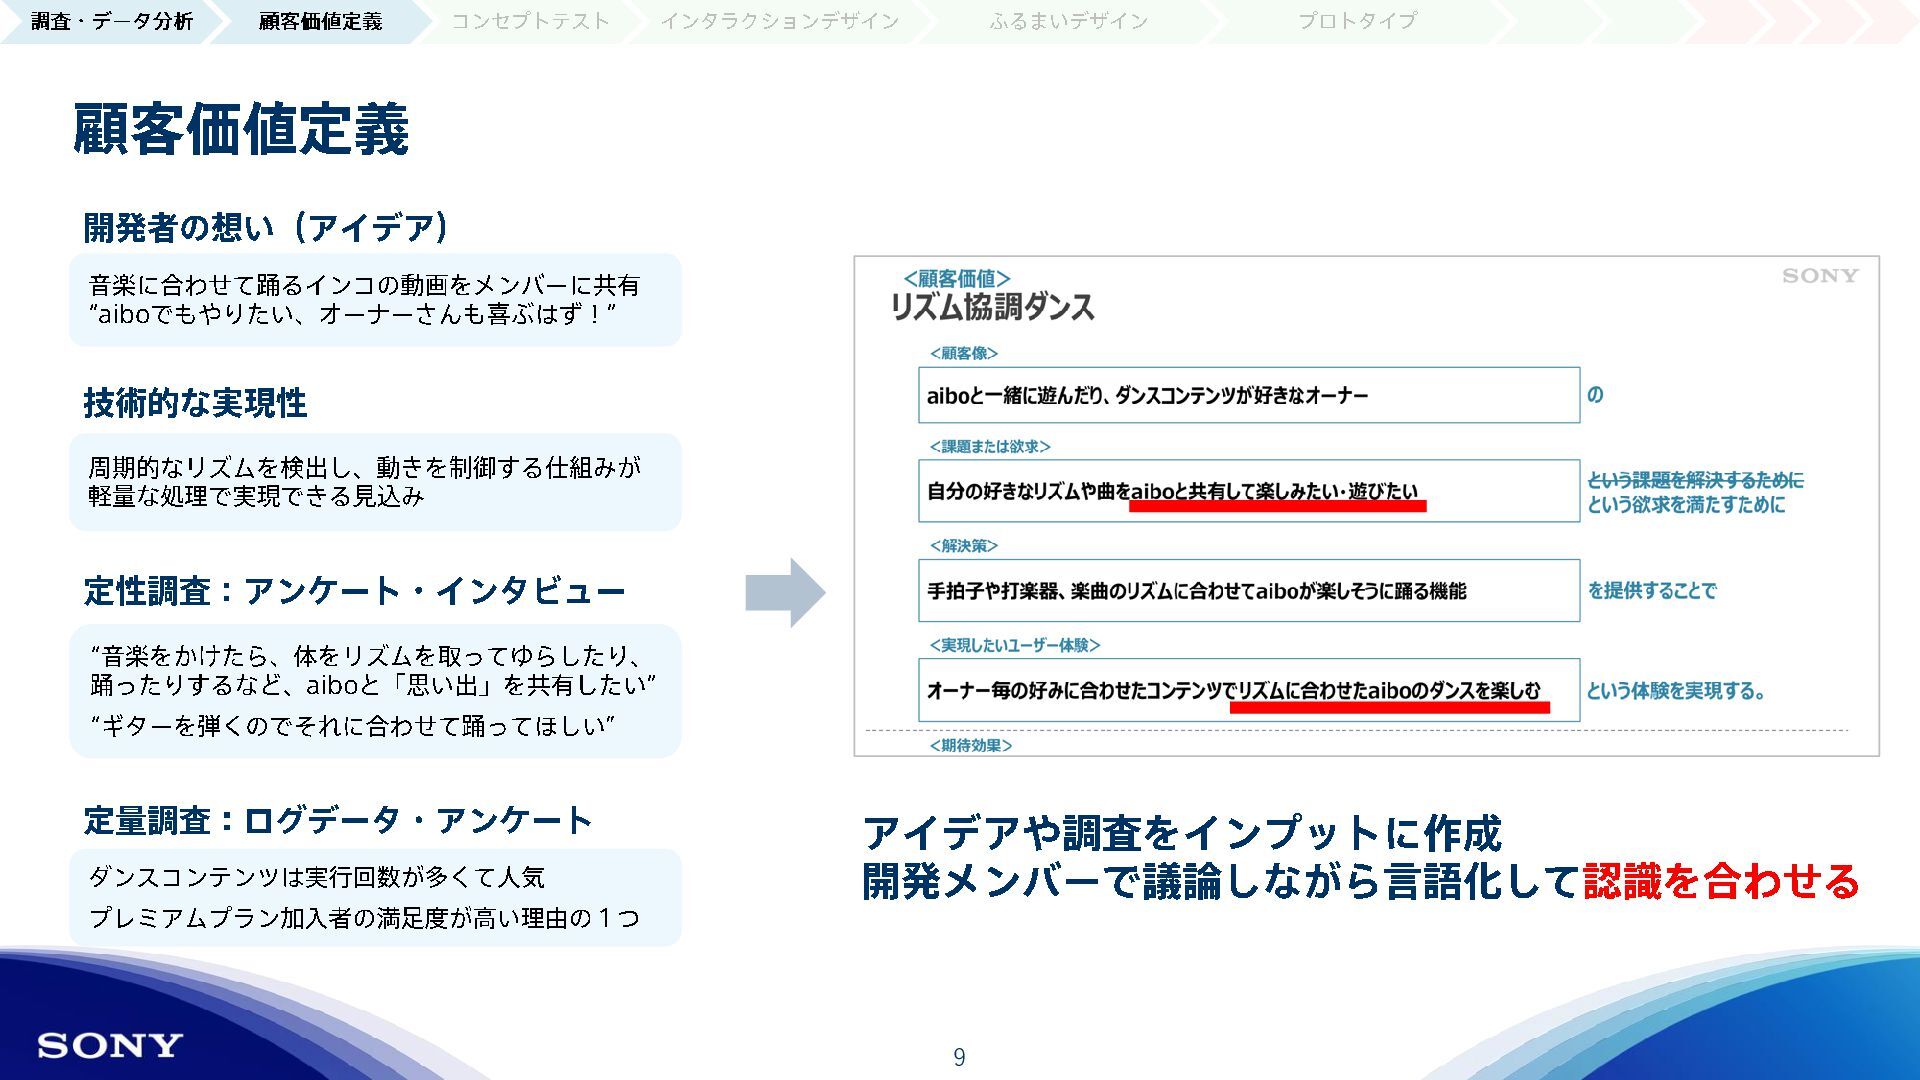The height and width of the screenshot is (1080, 1920).
Task: Click the 定性調査:アンケート・インタビュー heading
Action: (354, 591)
